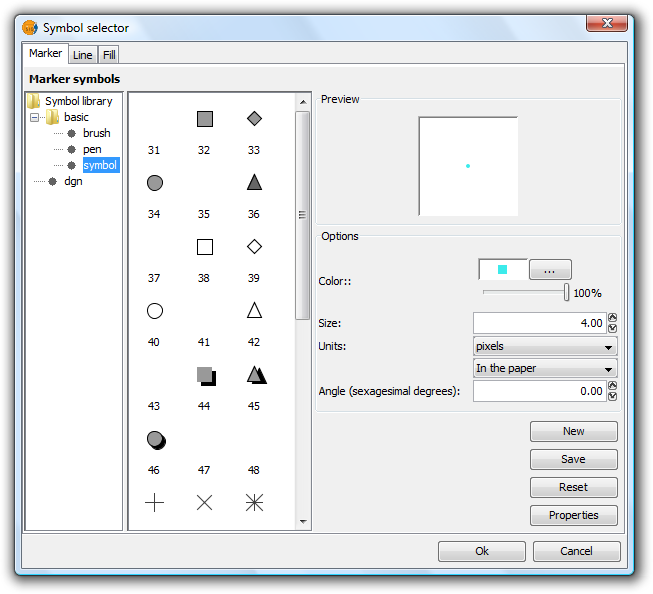The height and width of the screenshot is (594, 653).
Task: Switch to the Fill tab
Action: (x=109, y=55)
